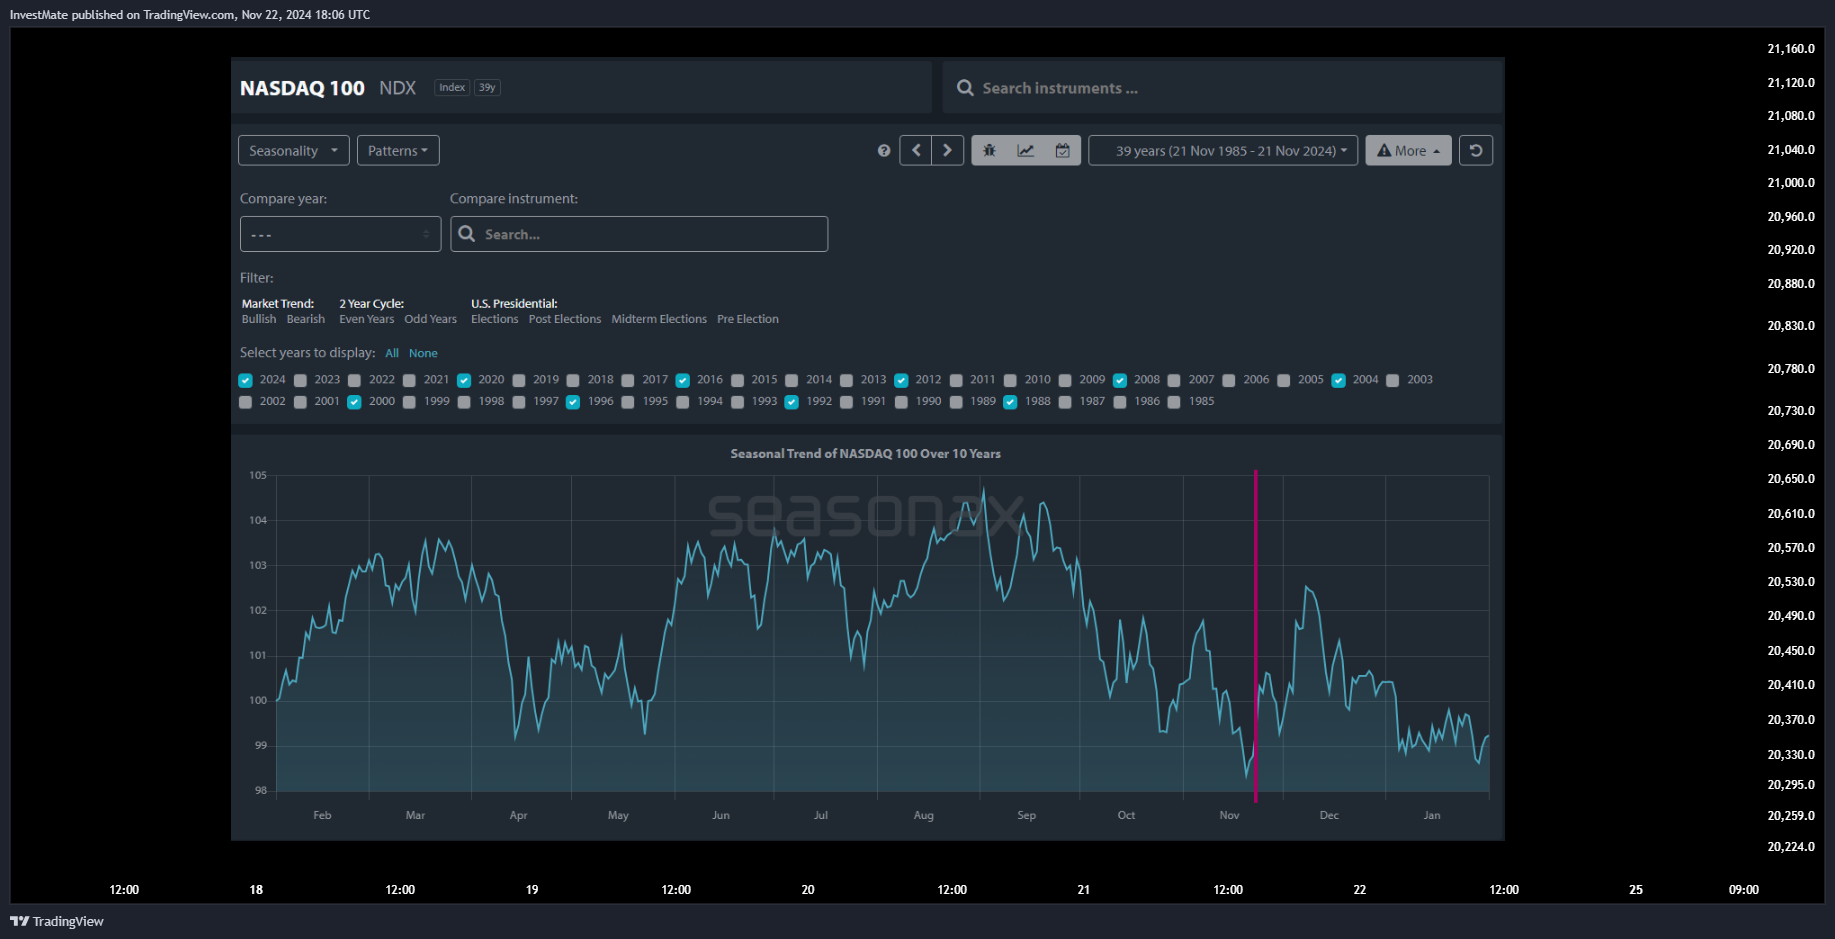
Task: Uncheck the 2012 year checkbox
Action: point(901,380)
